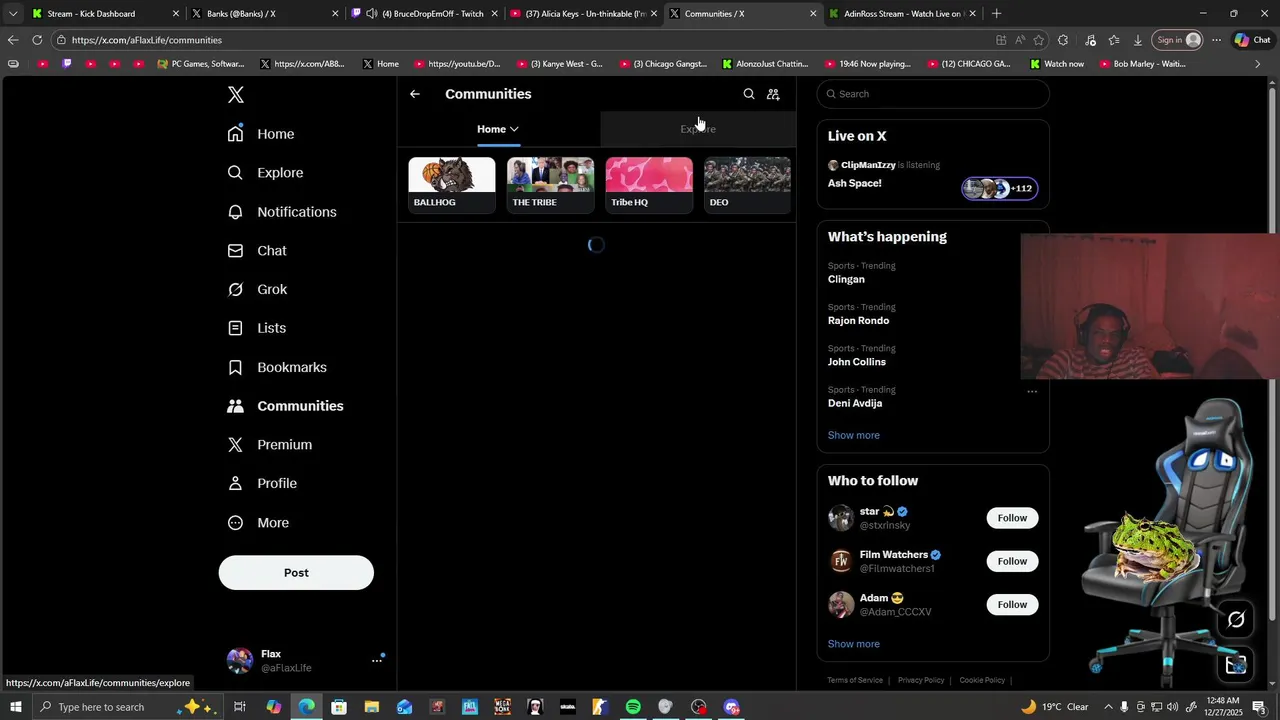Expand the Home dropdown in Communities
1280x720 pixels.
(497, 129)
